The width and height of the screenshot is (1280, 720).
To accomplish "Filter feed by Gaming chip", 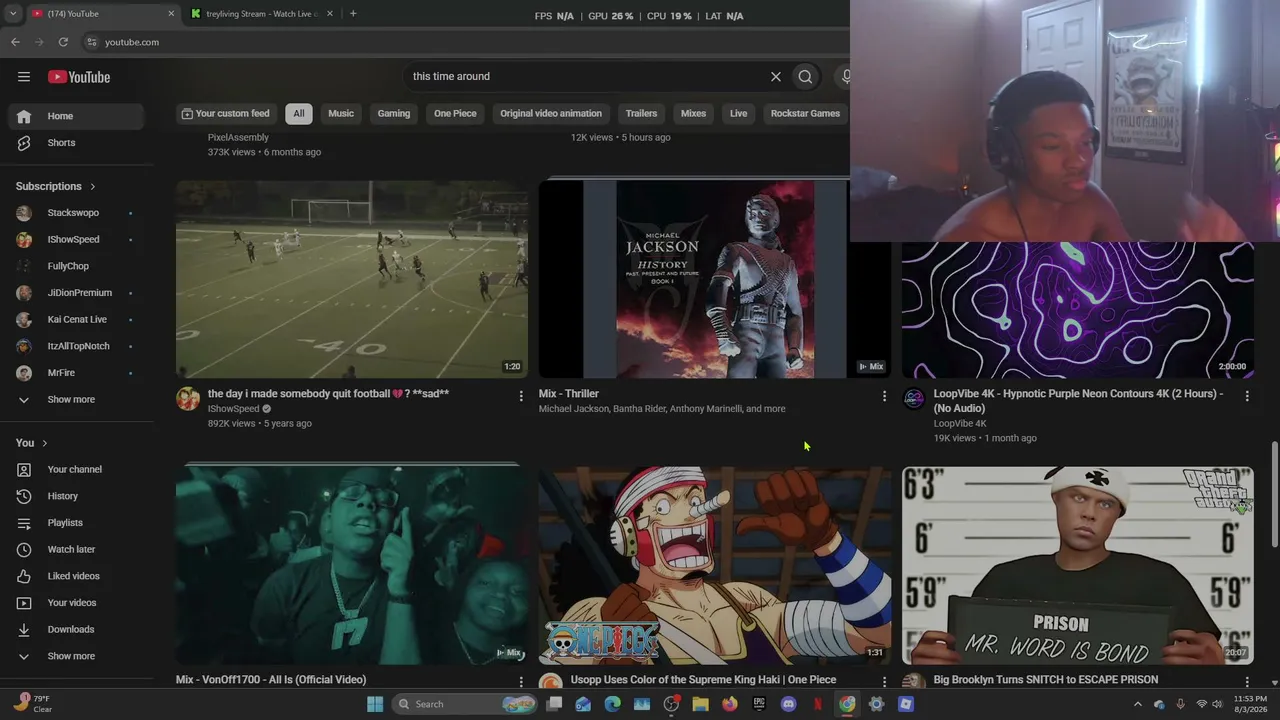I will click(x=394, y=113).
